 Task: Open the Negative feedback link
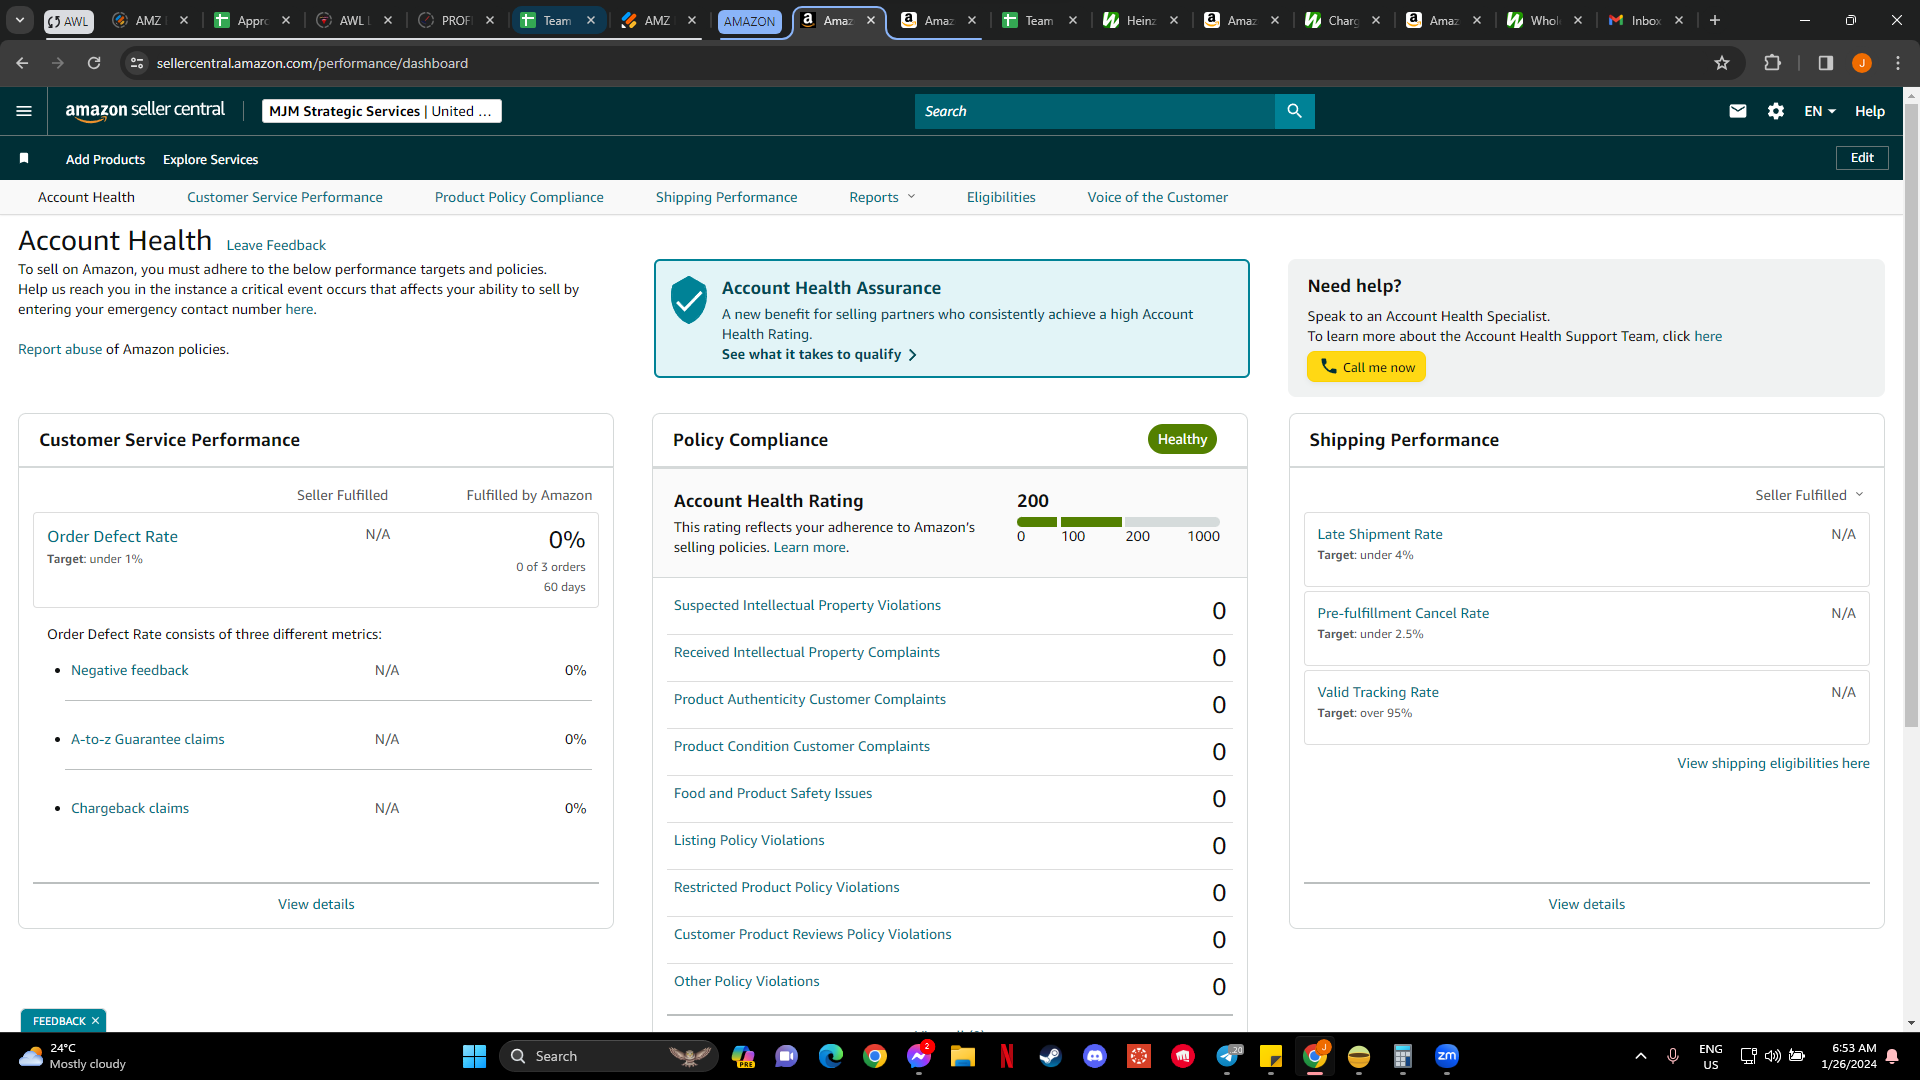[130, 670]
